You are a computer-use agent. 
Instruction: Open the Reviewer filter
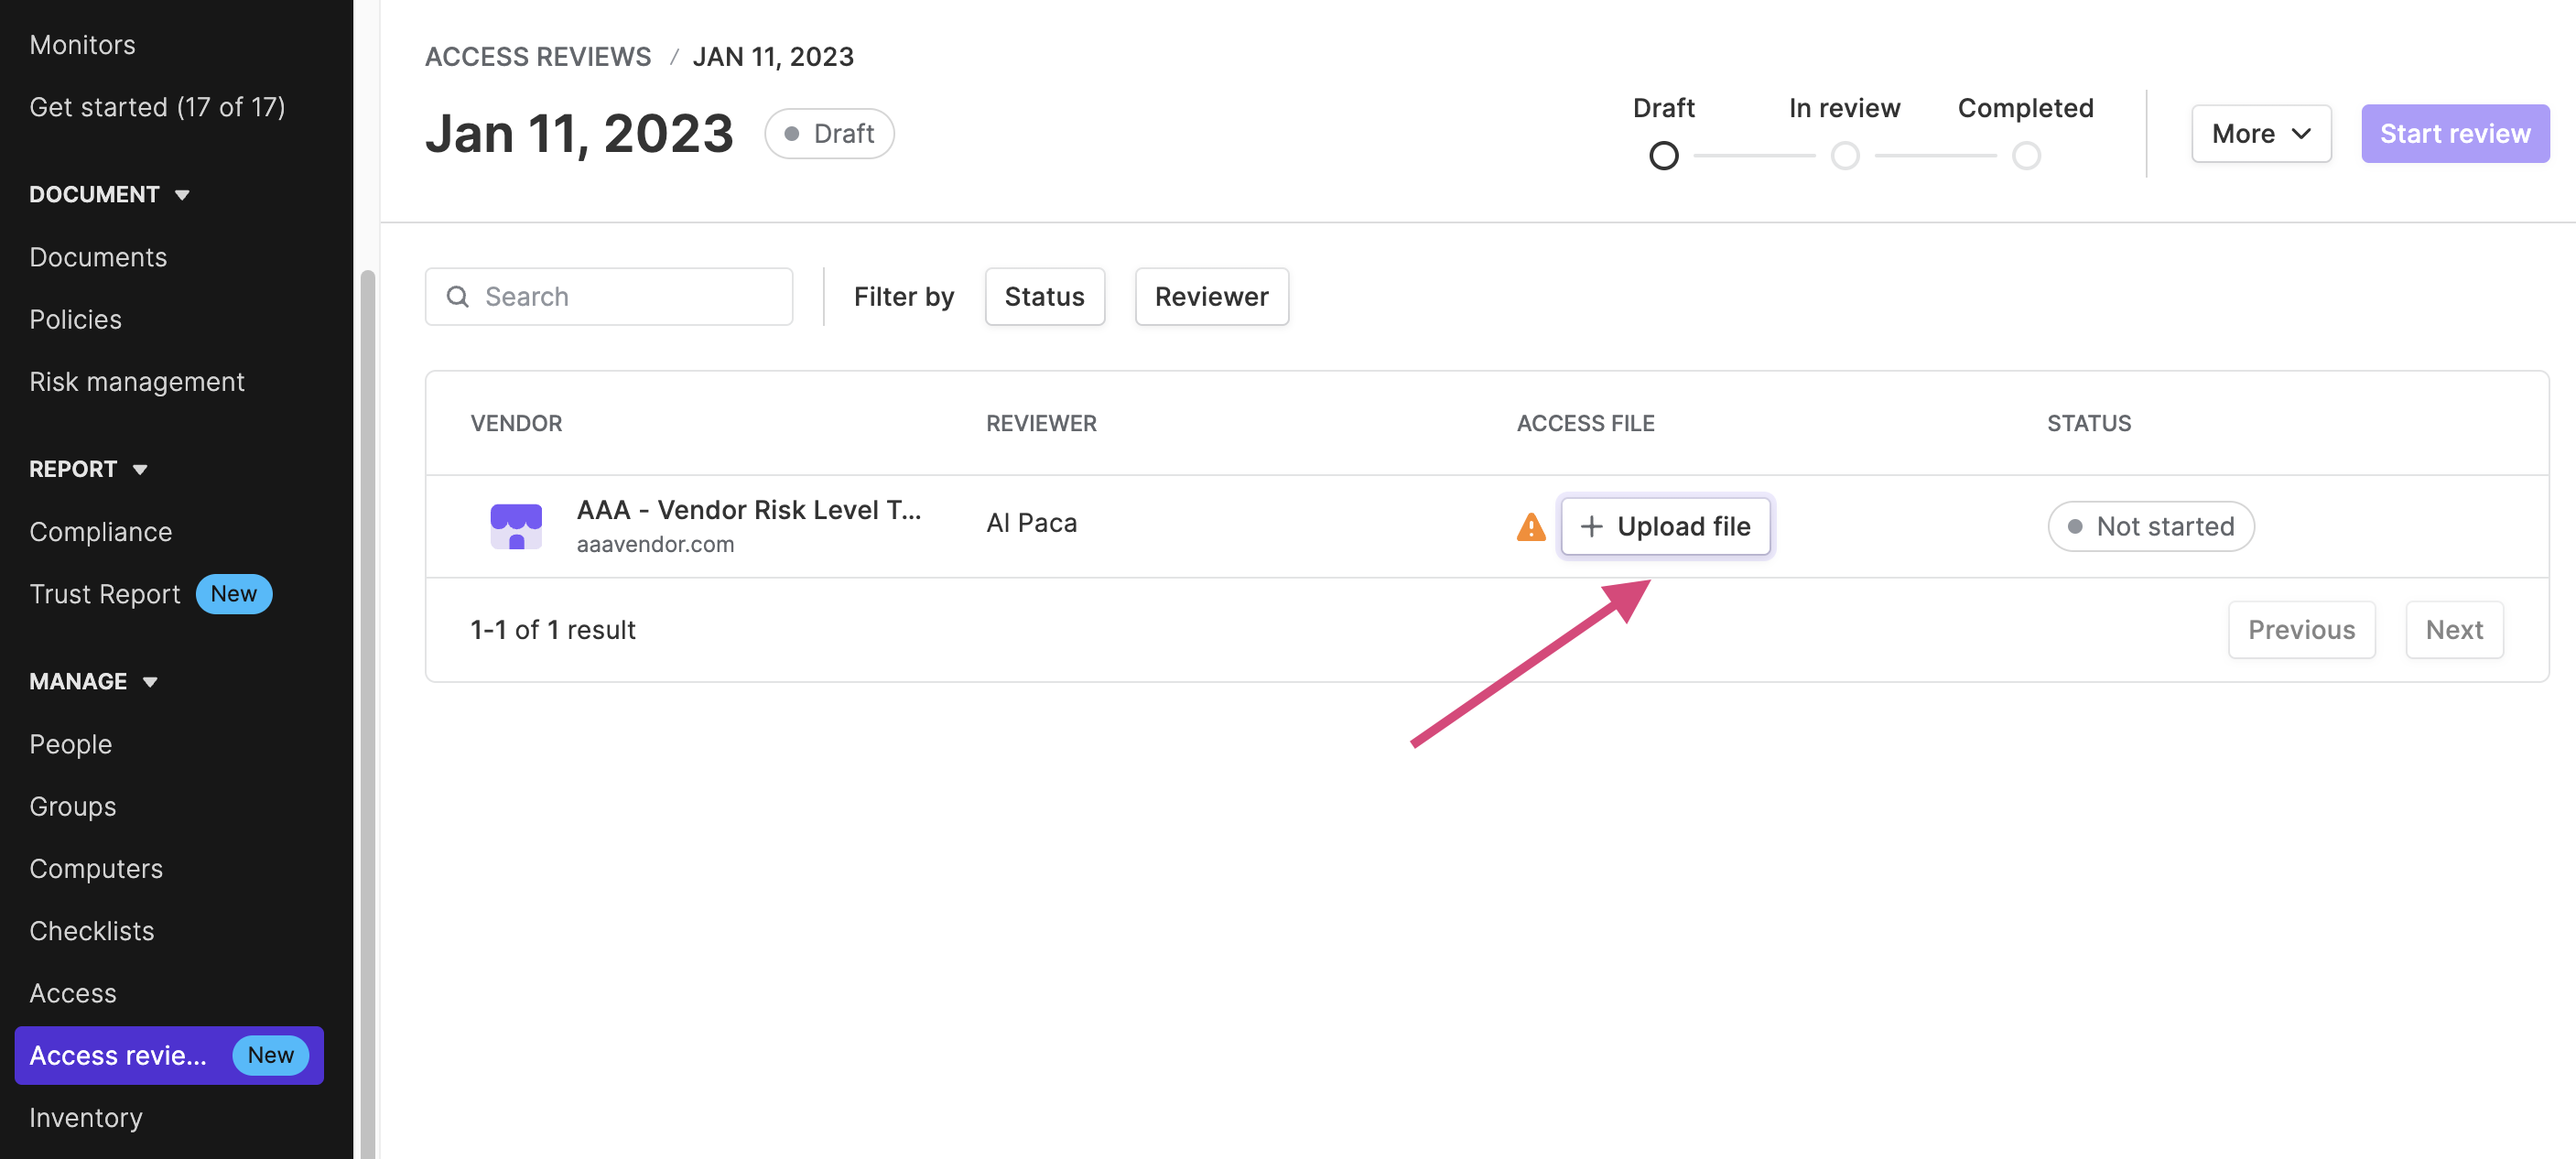pyautogui.click(x=1211, y=297)
